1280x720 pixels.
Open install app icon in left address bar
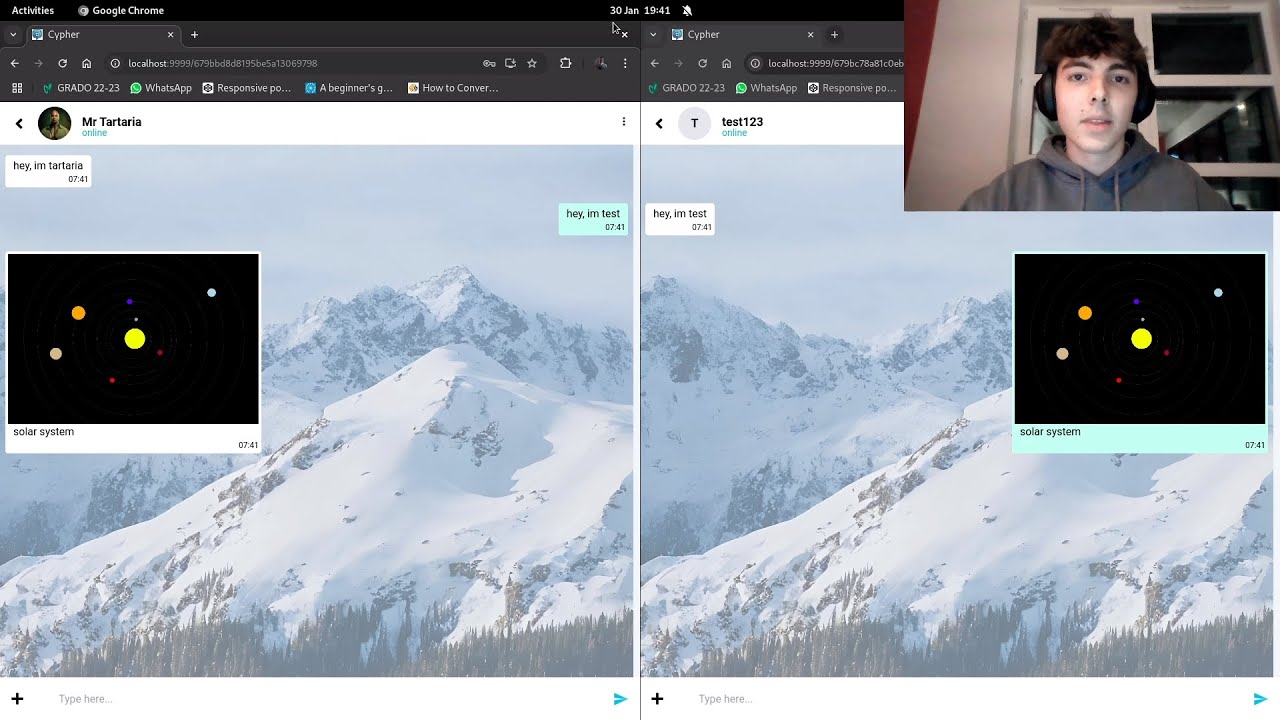(510, 63)
